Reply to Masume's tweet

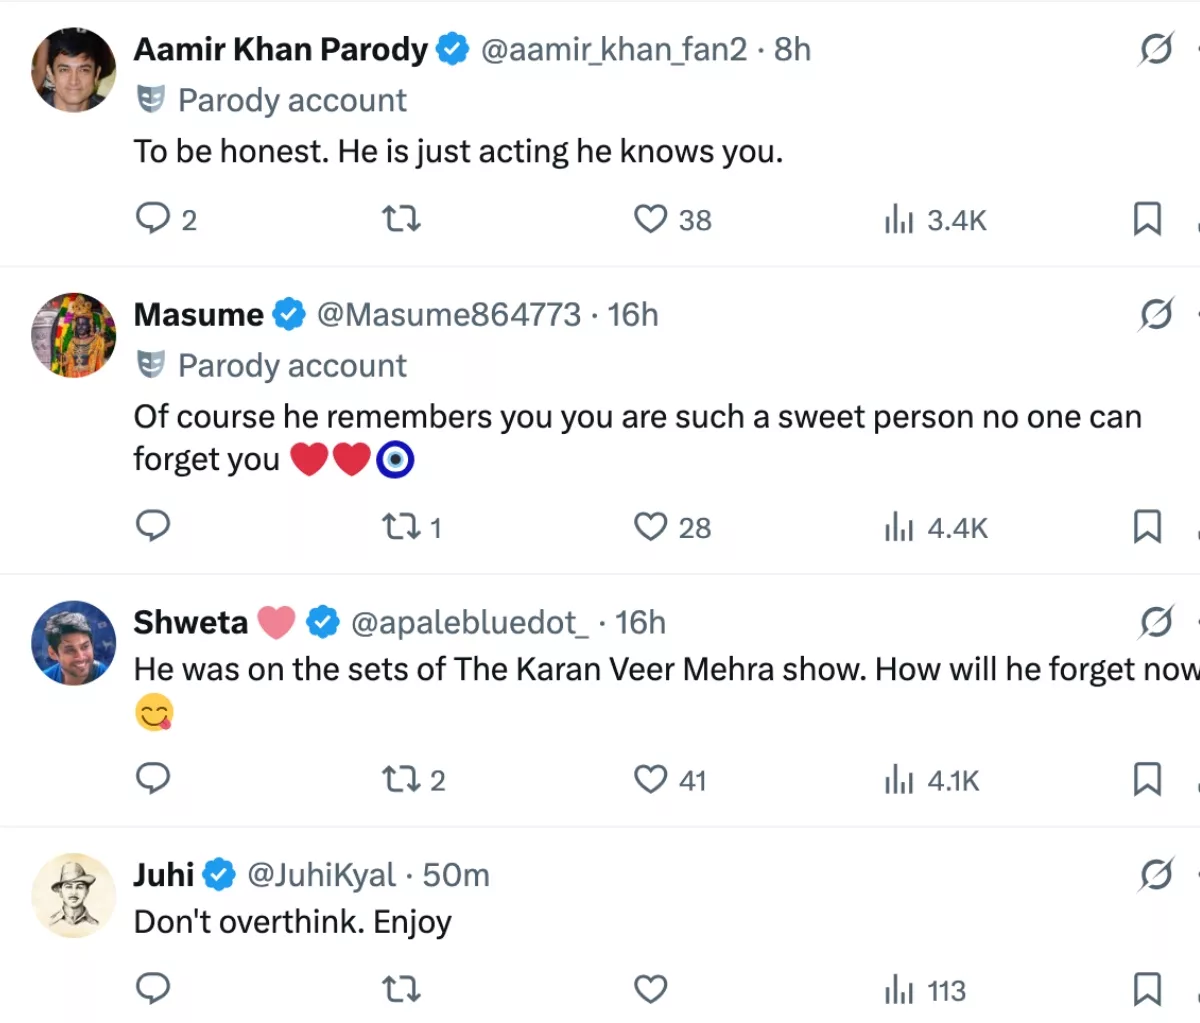tap(153, 526)
